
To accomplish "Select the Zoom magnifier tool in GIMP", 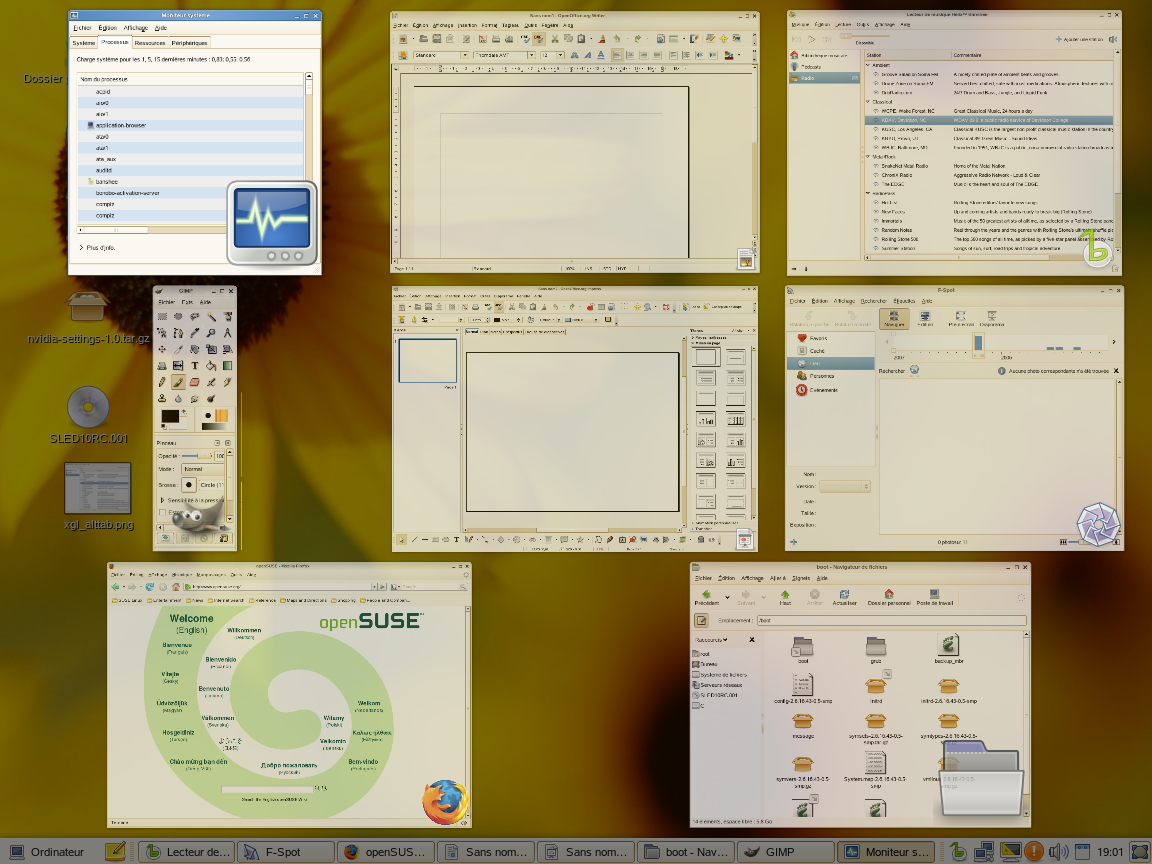I will pos(212,333).
